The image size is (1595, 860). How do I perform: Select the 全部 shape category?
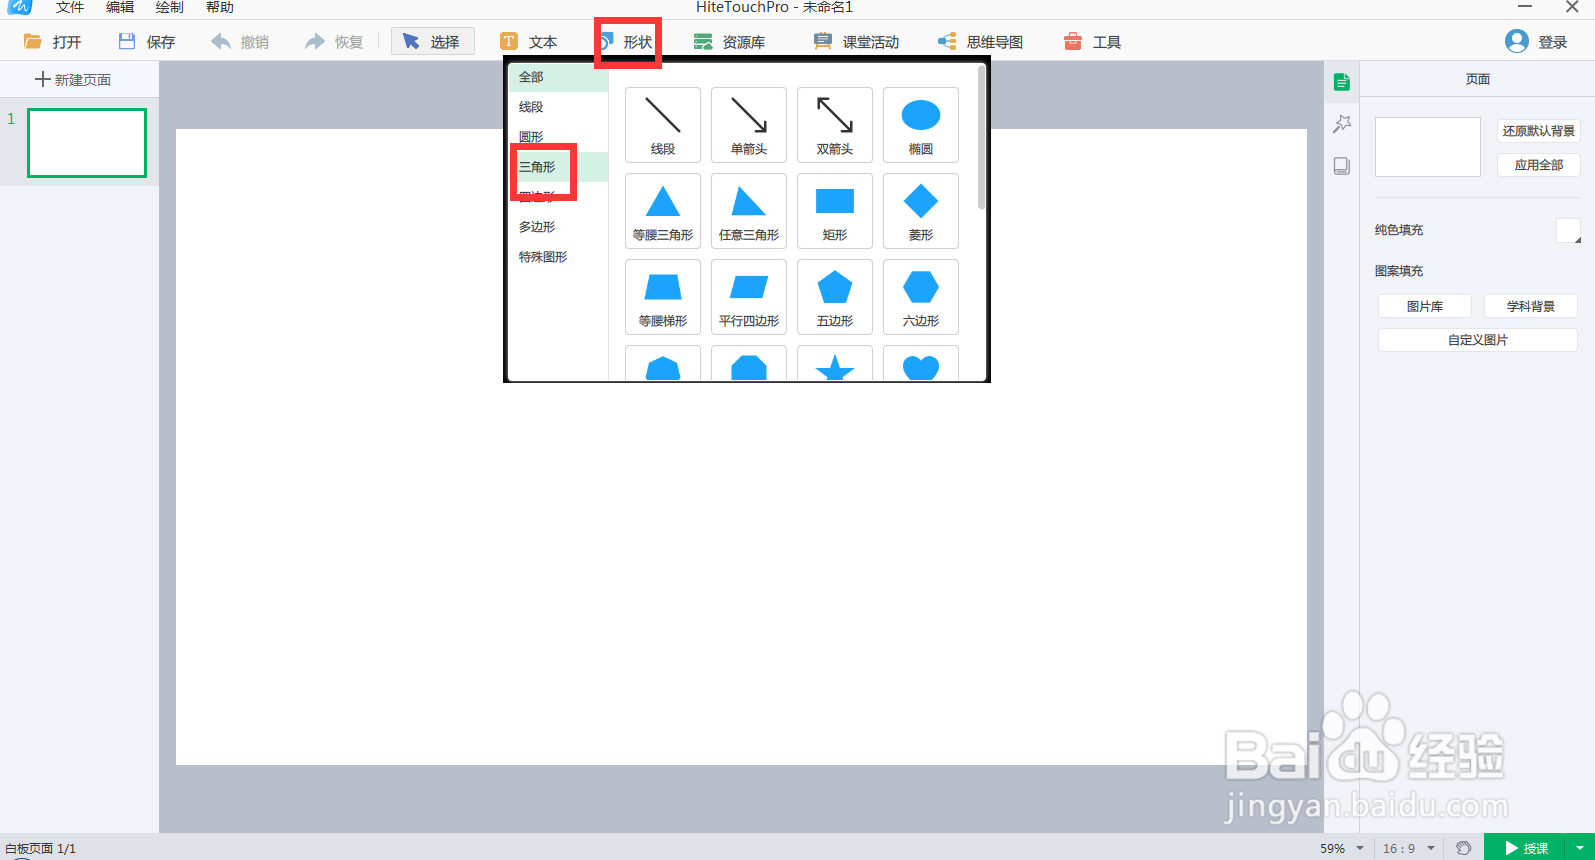point(558,77)
